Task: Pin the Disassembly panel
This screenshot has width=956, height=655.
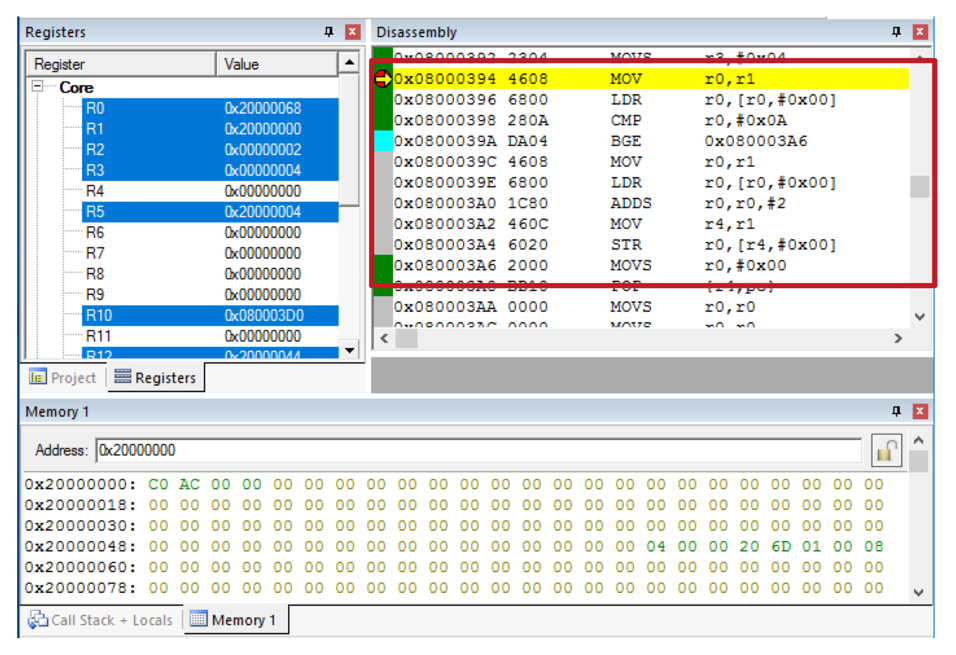Action: pyautogui.click(x=897, y=32)
